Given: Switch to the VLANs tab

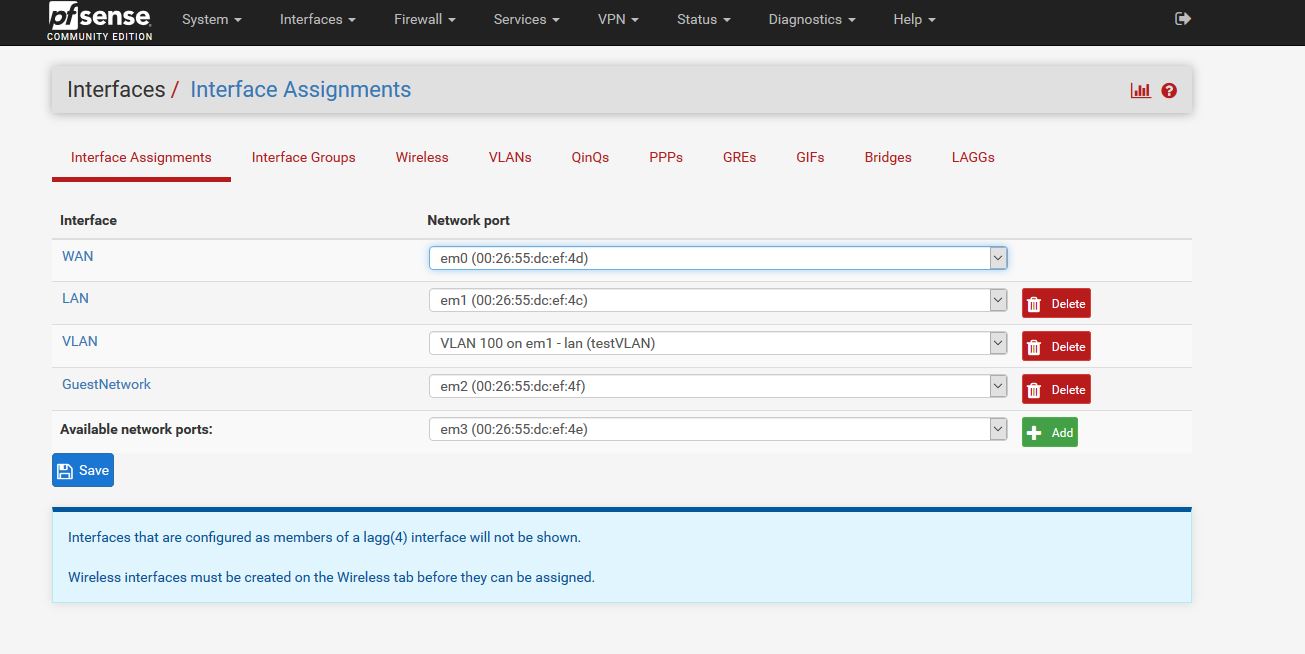Looking at the screenshot, I should [x=510, y=157].
